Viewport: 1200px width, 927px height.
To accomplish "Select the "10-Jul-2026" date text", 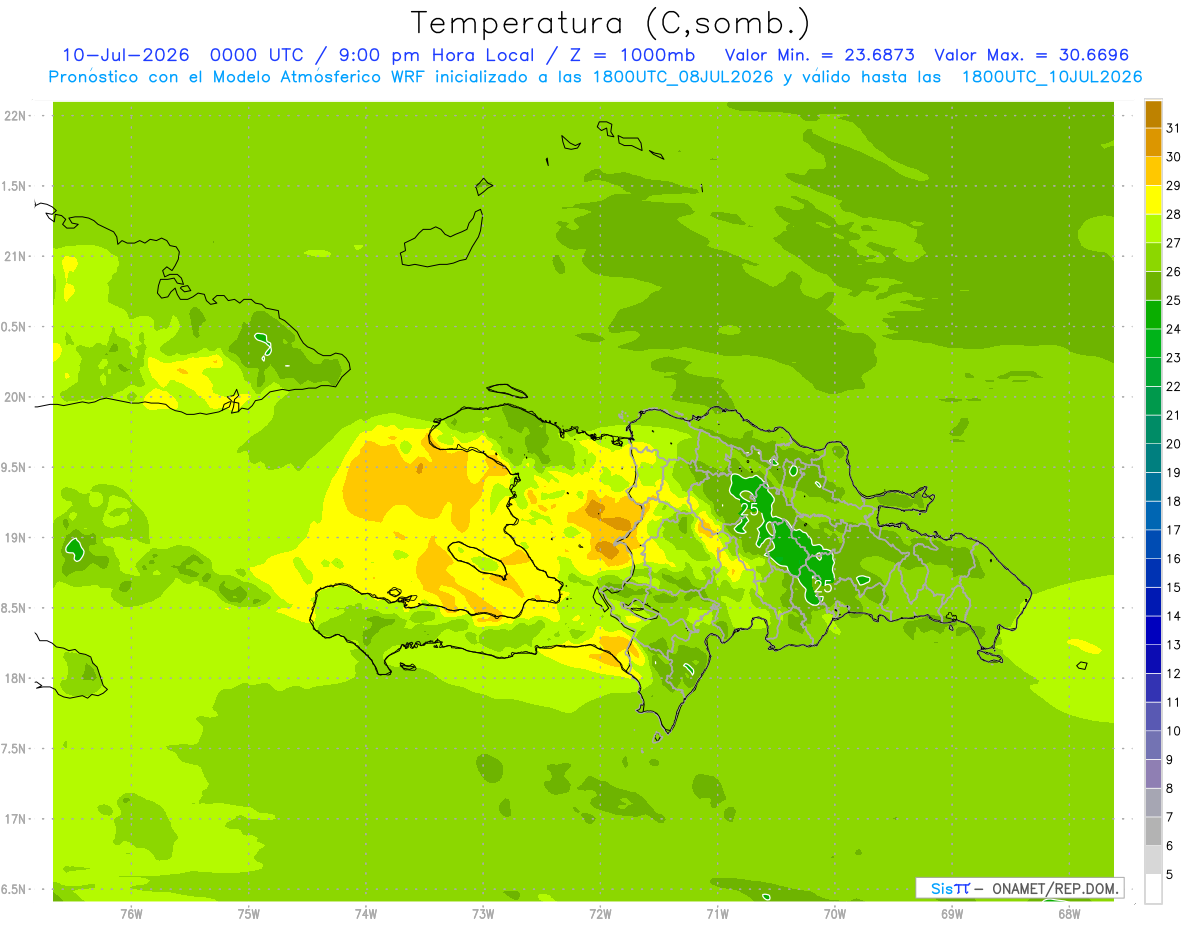I will click(x=126, y=55).
